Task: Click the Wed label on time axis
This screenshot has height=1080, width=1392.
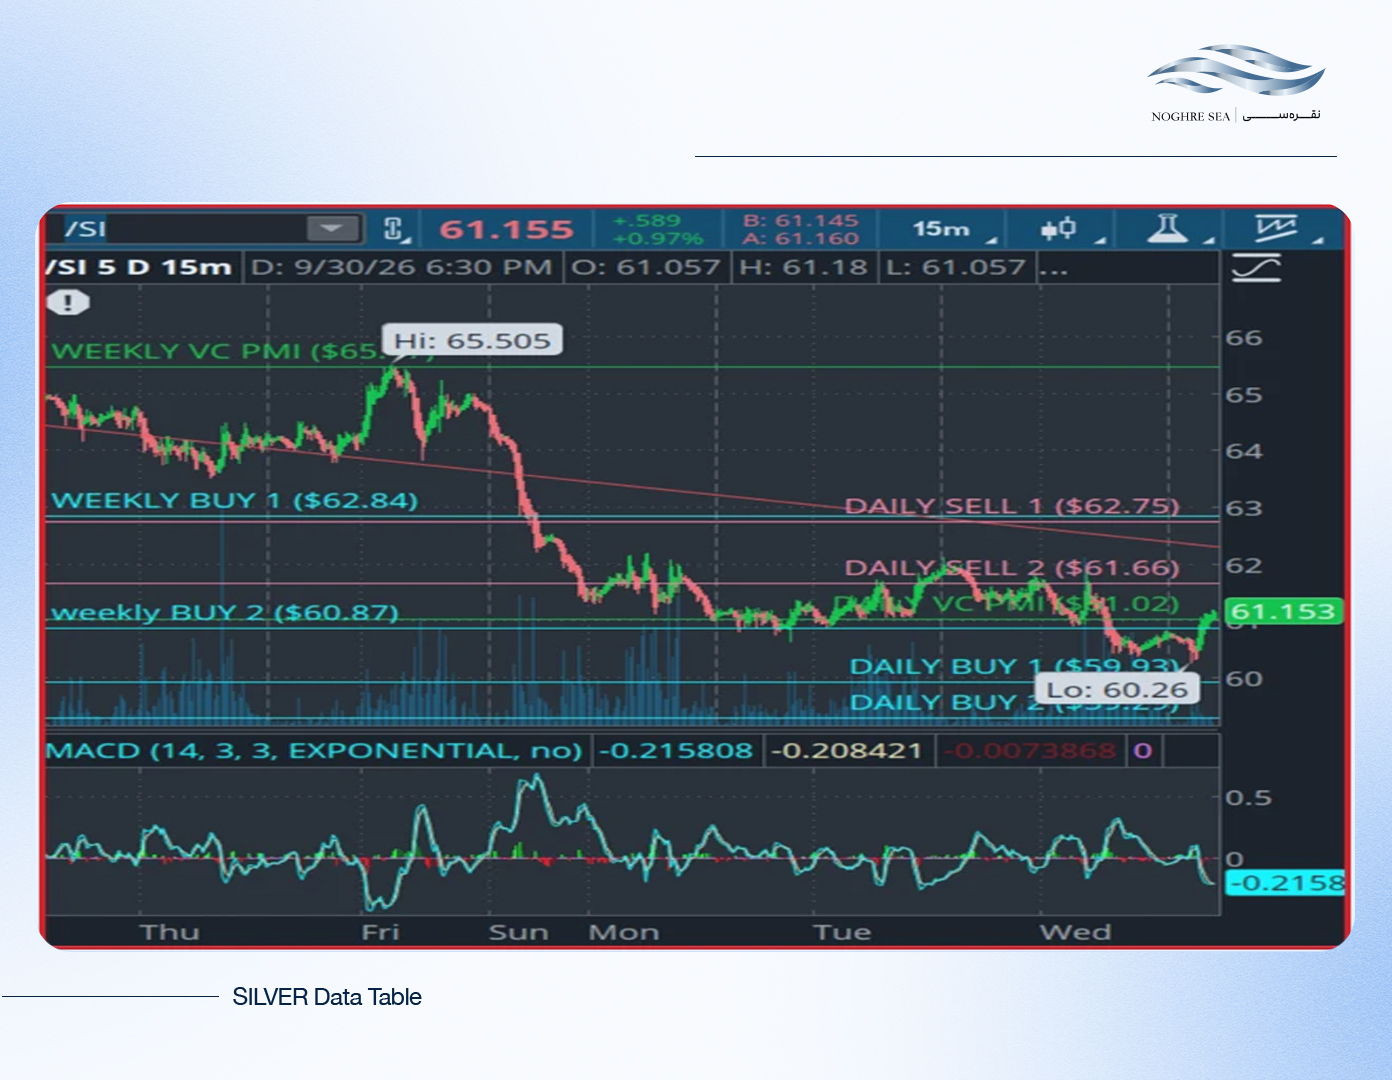Action: 1075,932
